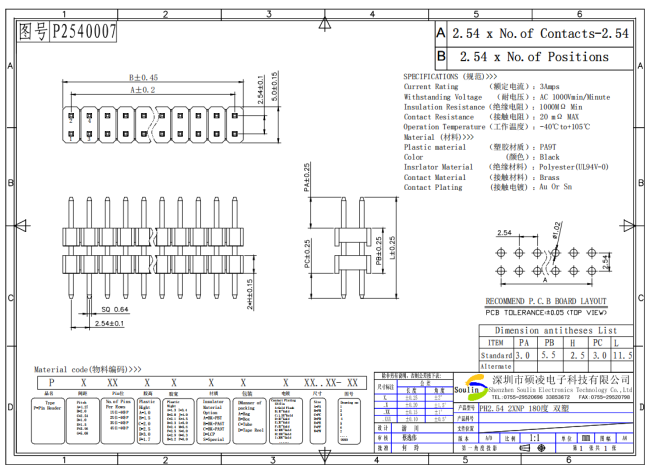Click the 1:1 scale value in title block

point(535,439)
